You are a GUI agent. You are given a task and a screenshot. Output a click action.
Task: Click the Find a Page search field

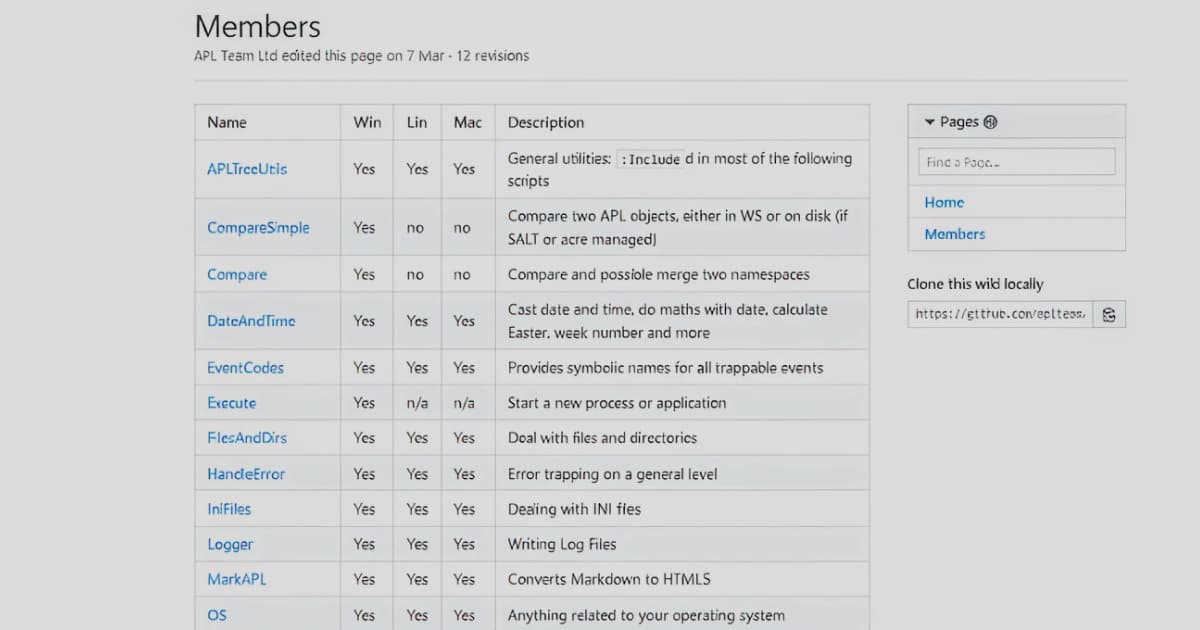click(x=1016, y=162)
